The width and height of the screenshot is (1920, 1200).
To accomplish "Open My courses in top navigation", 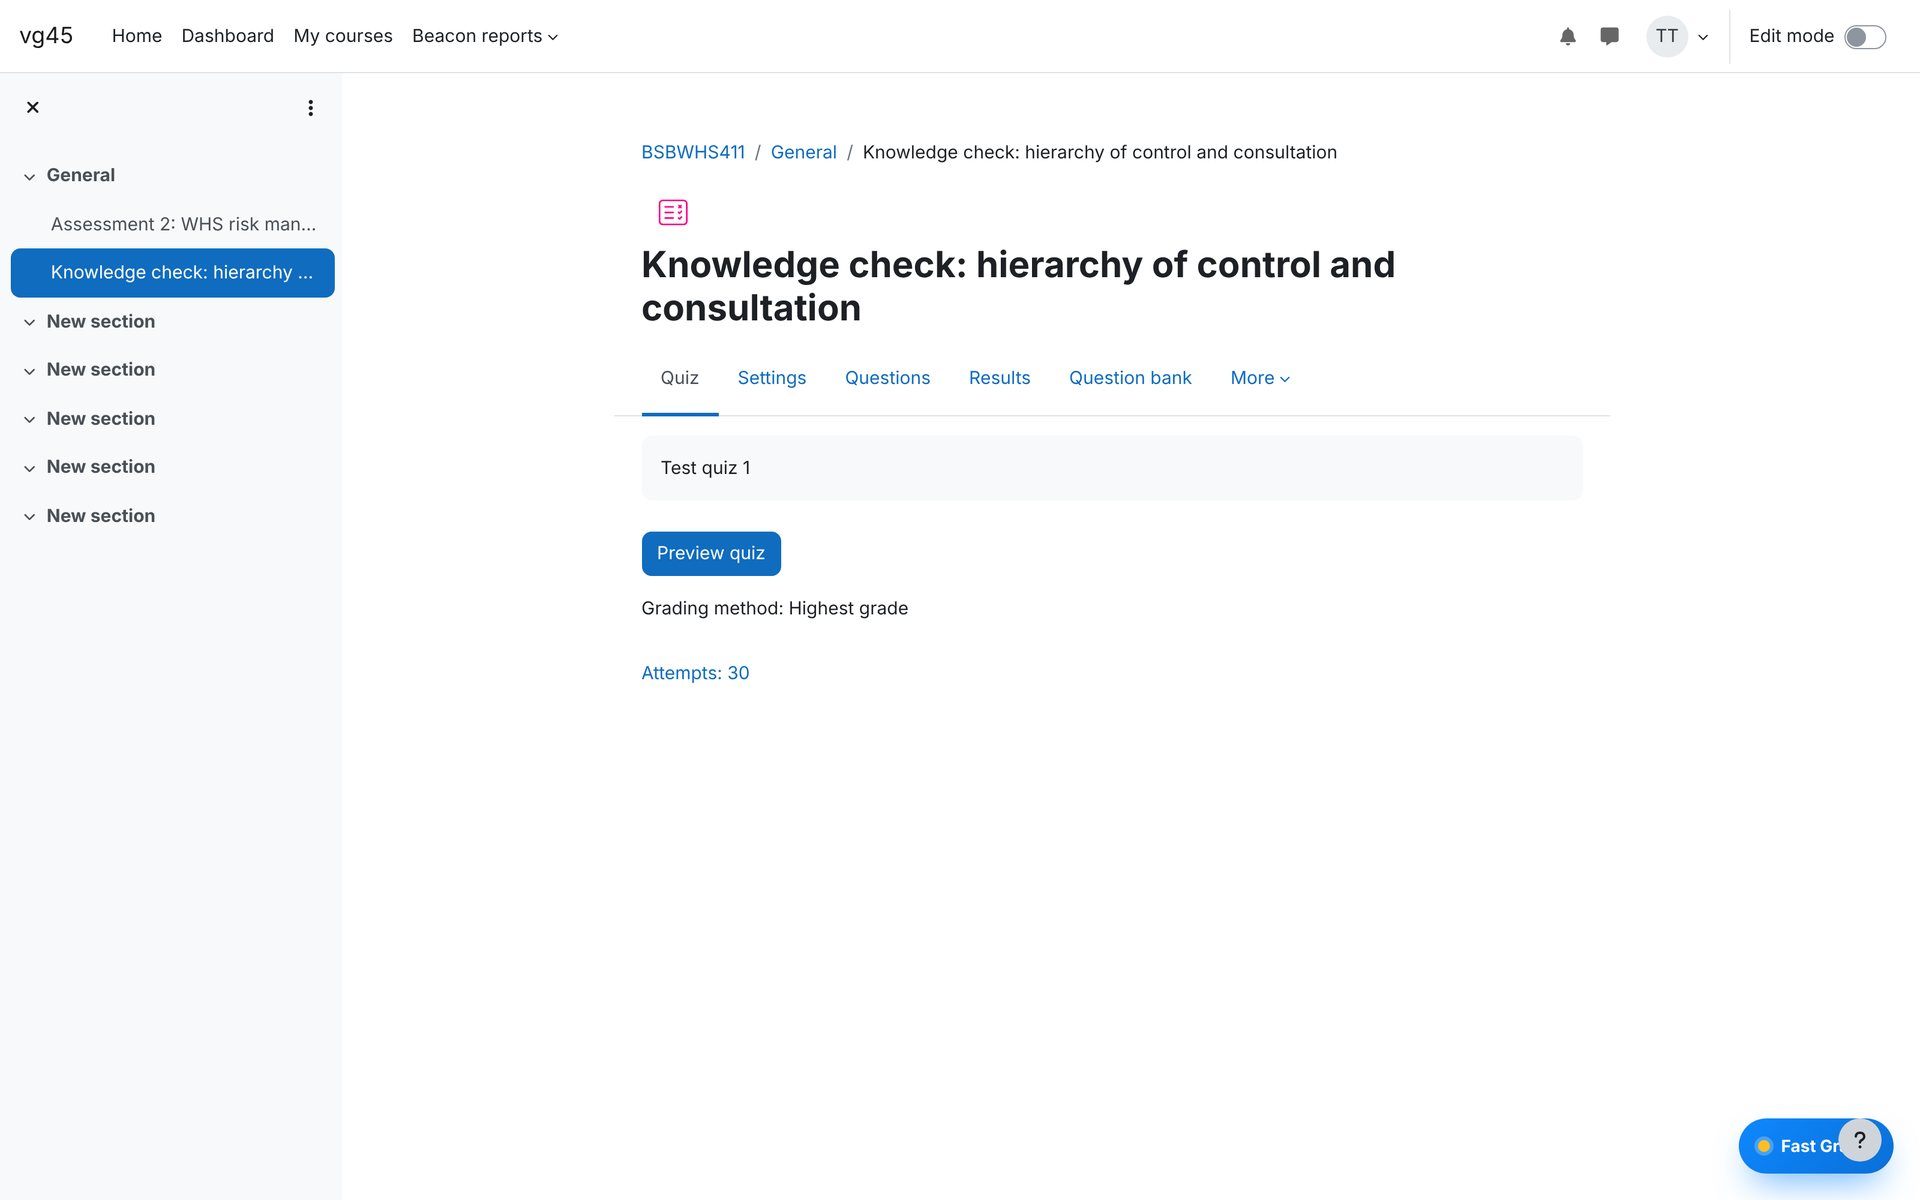I will coord(343,36).
